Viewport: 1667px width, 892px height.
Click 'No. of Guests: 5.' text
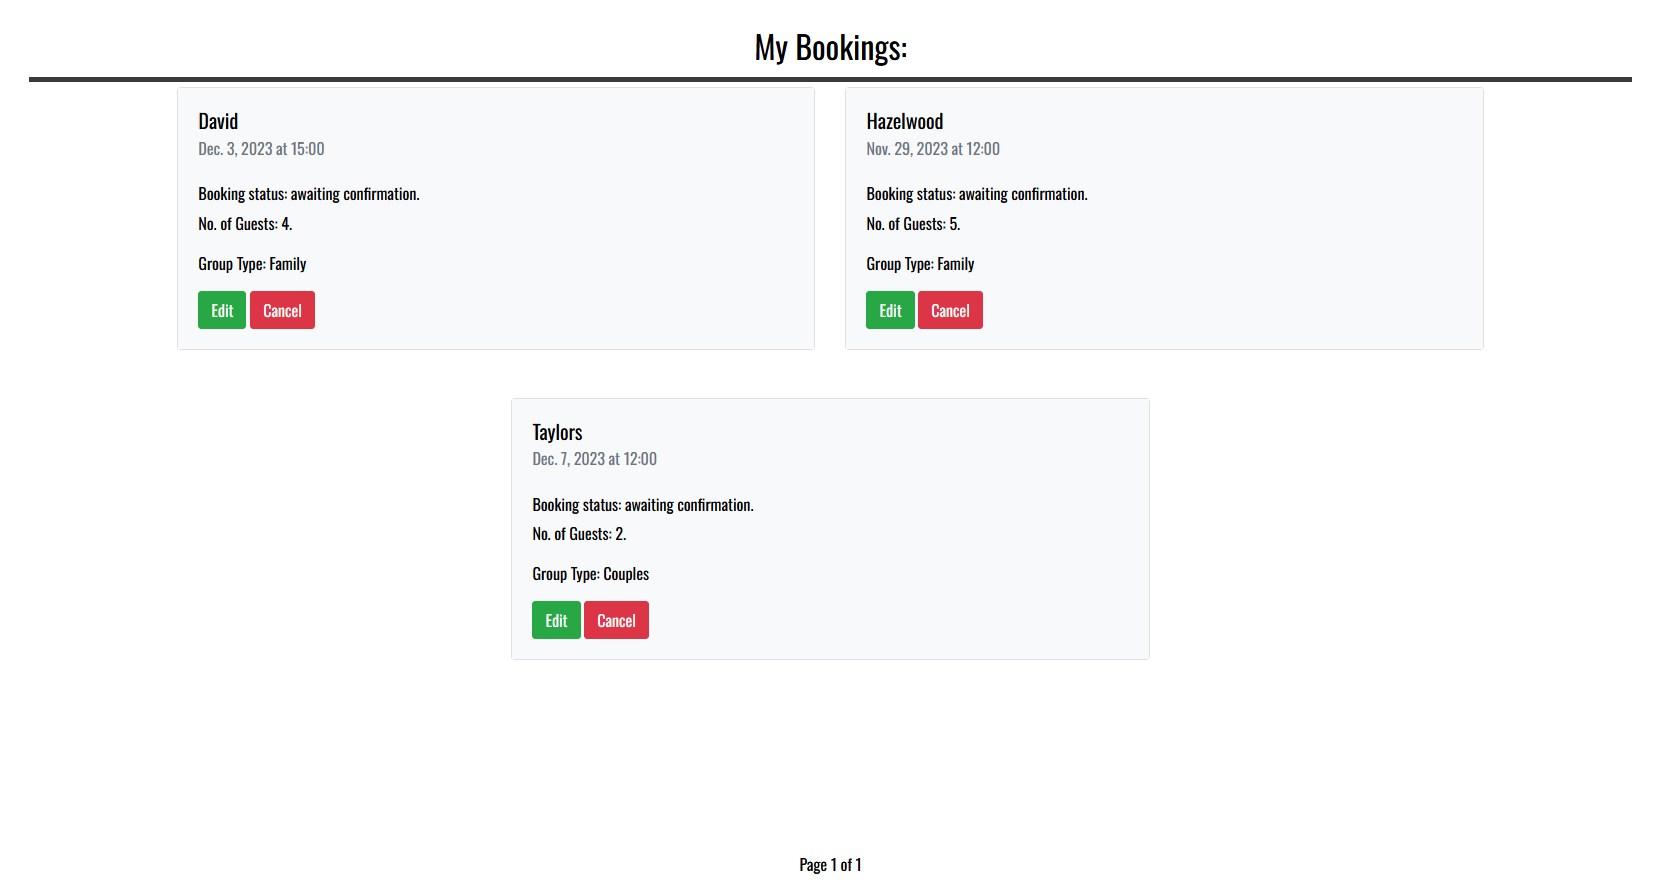913,224
